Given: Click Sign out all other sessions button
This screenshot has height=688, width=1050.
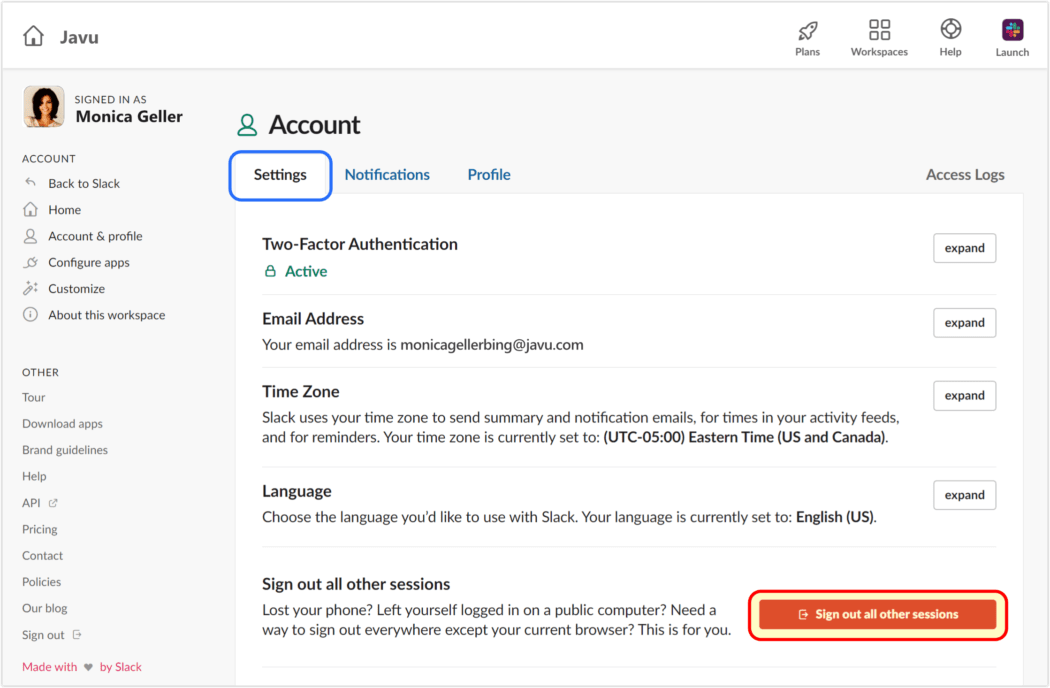Looking at the screenshot, I should click(877, 614).
